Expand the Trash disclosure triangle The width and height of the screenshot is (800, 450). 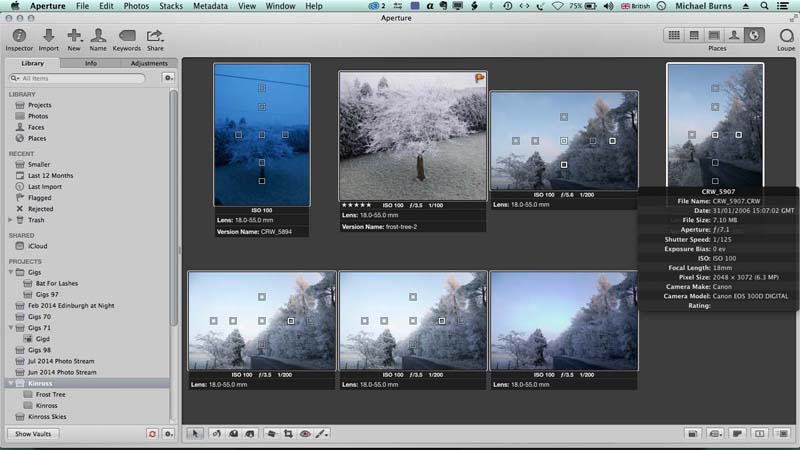click(10, 220)
